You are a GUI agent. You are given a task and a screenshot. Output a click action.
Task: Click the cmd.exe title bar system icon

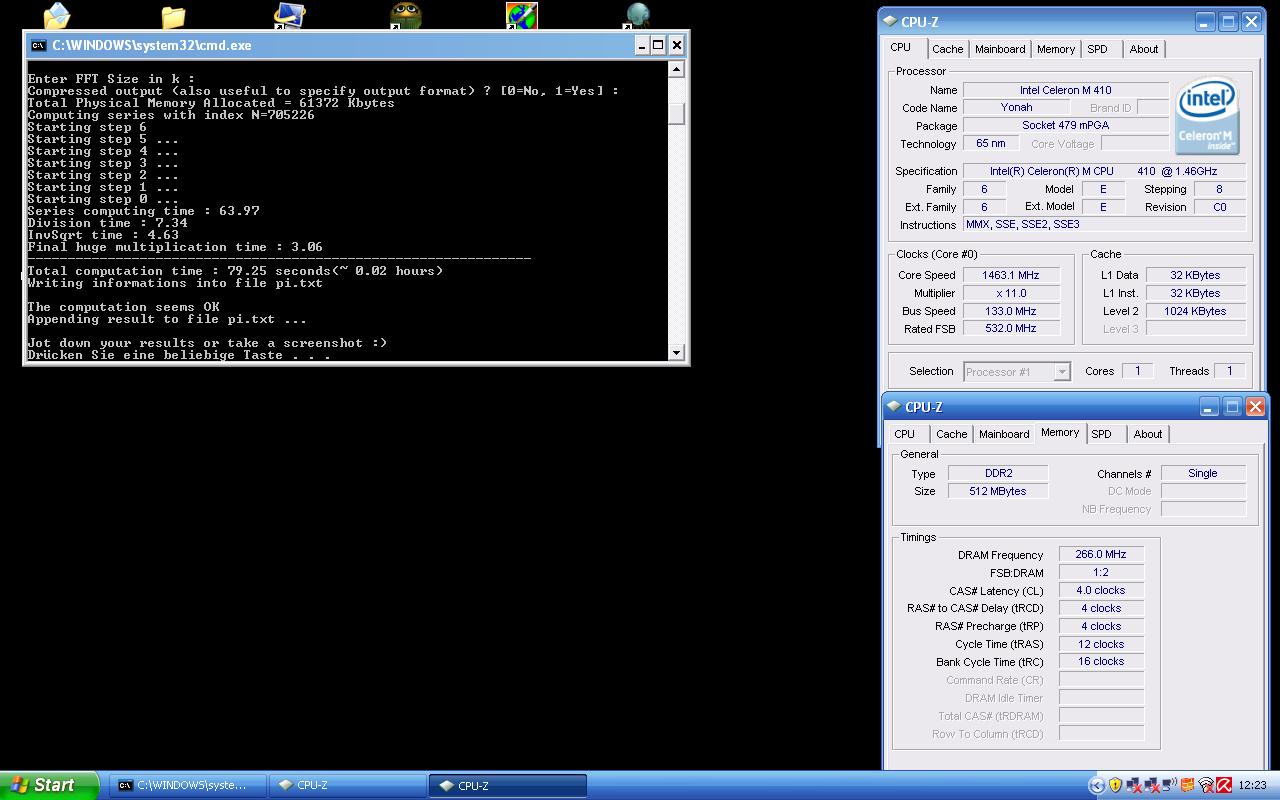point(38,45)
